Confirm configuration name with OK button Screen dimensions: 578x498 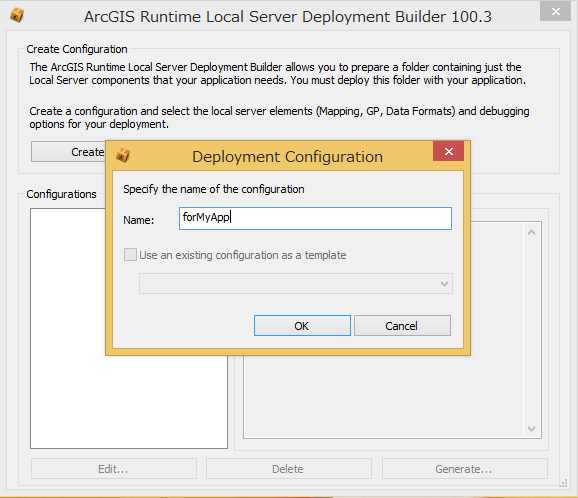(x=302, y=325)
